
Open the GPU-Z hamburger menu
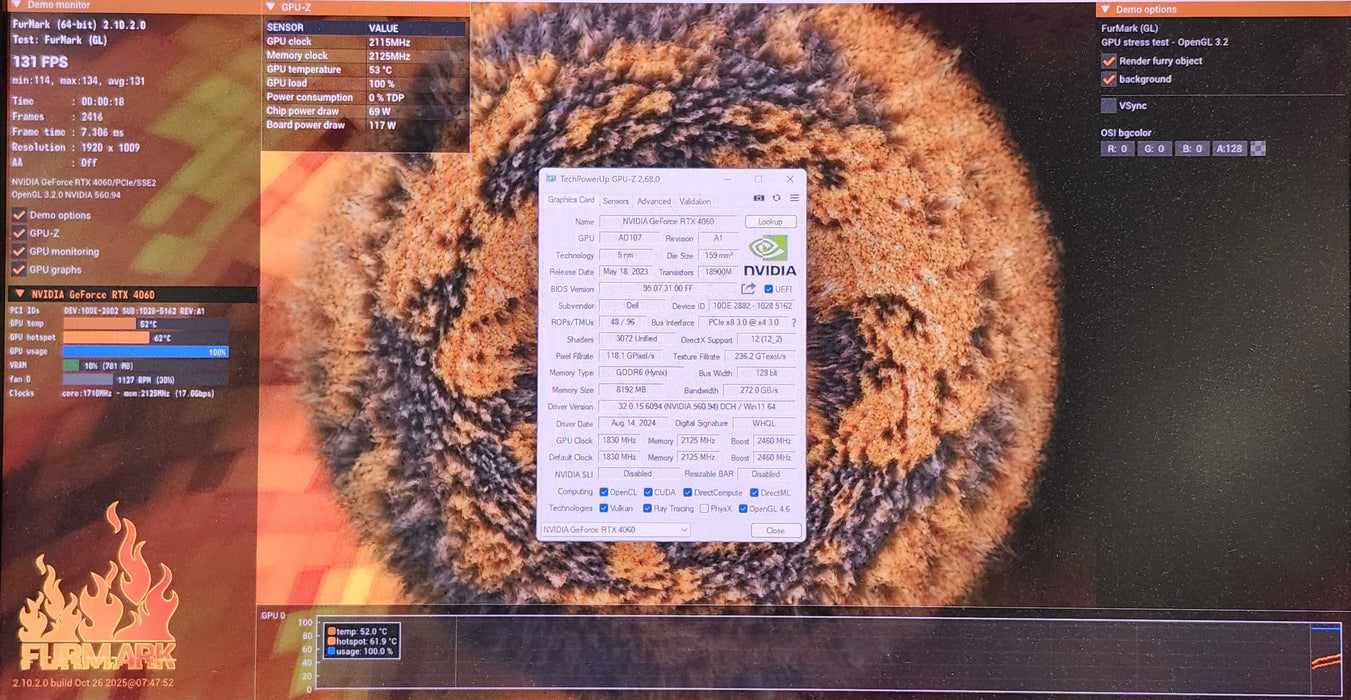click(794, 198)
